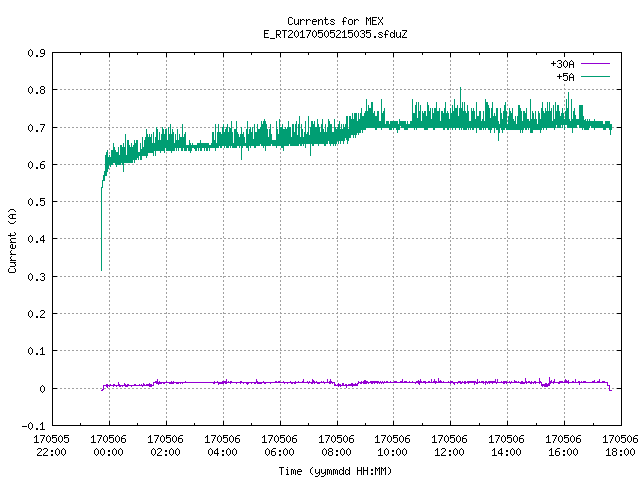Click the 170506 08:00 x-axis tick label
640x480 pixels.
[x=336, y=445]
